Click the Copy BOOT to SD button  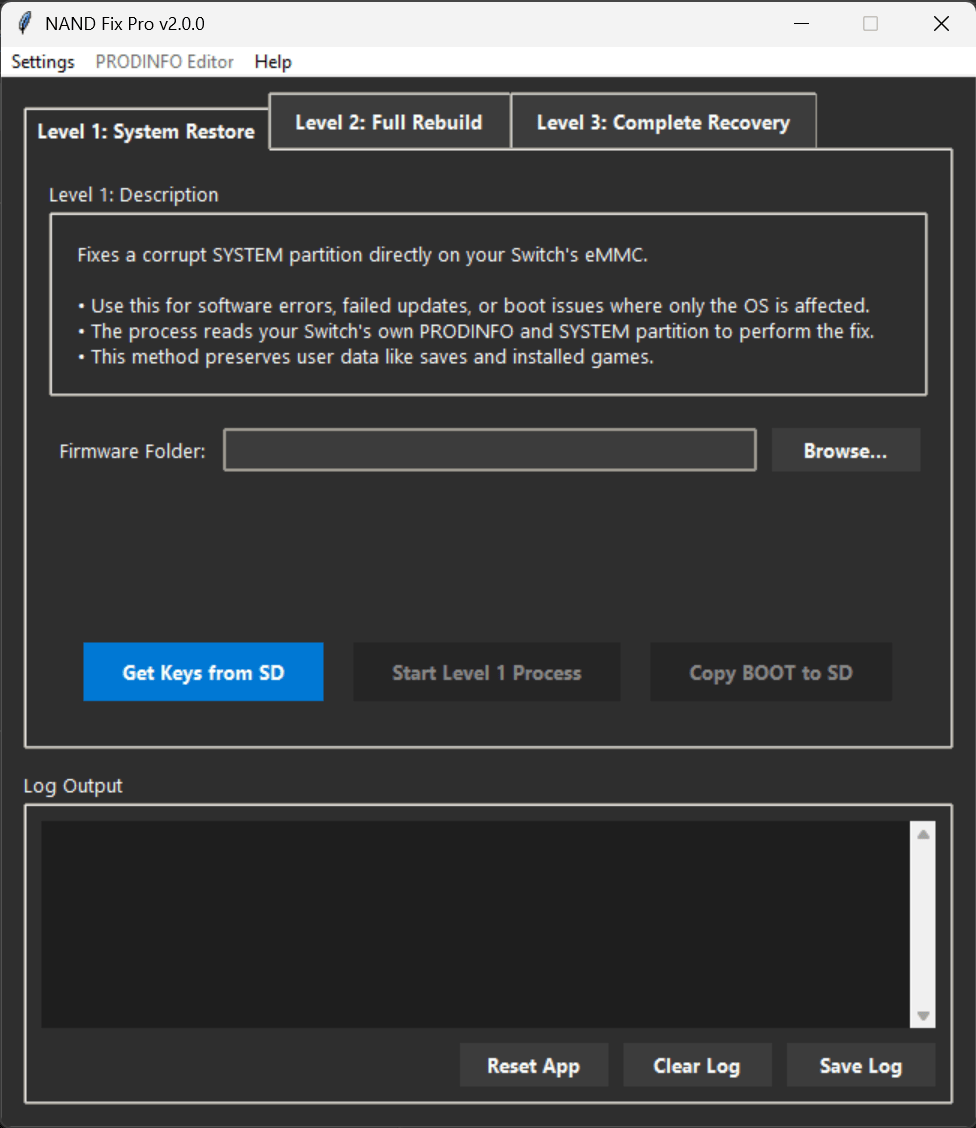771,672
